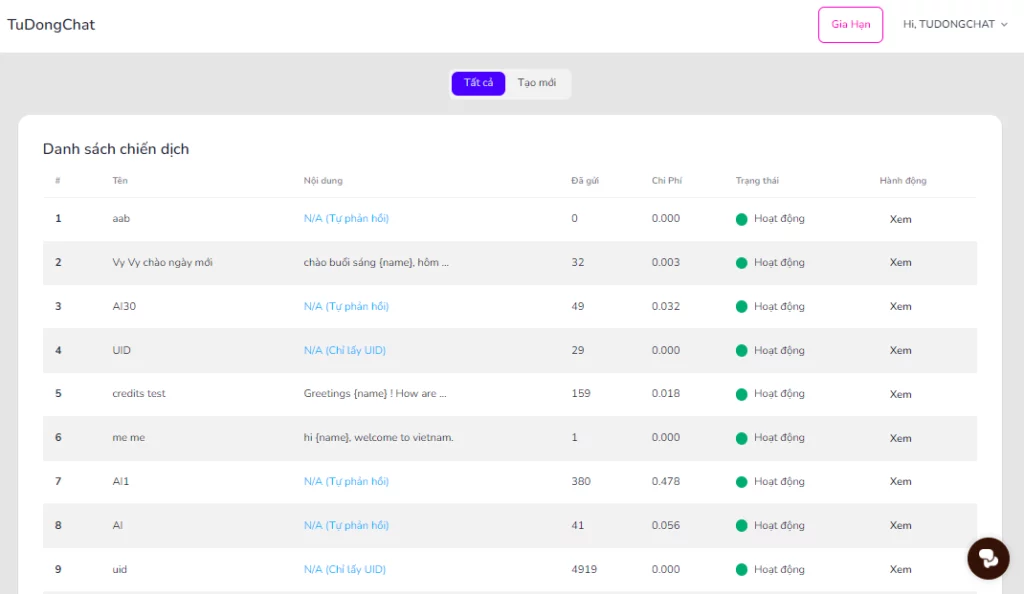Click Xem for Vy Vy chào ngày mới
Screen dimensions: 1024x594
point(900,262)
